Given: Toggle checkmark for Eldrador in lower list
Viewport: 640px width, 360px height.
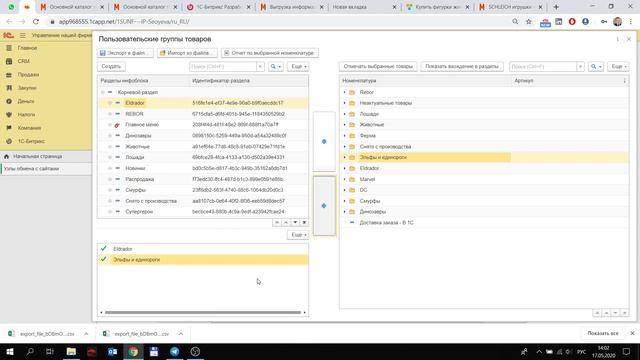Looking at the screenshot, I should point(104,249).
